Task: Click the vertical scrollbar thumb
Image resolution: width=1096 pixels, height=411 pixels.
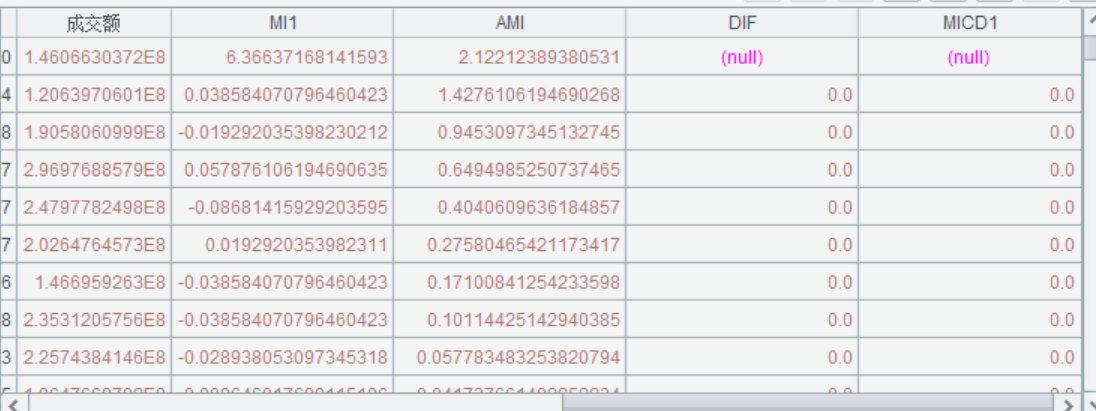Action: coord(1090,49)
